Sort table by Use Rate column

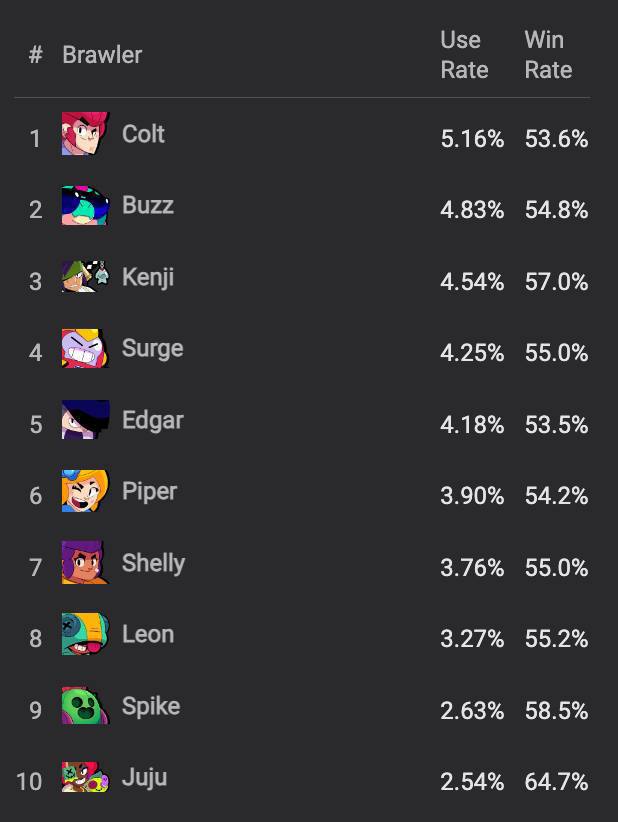(x=464, y=55)
